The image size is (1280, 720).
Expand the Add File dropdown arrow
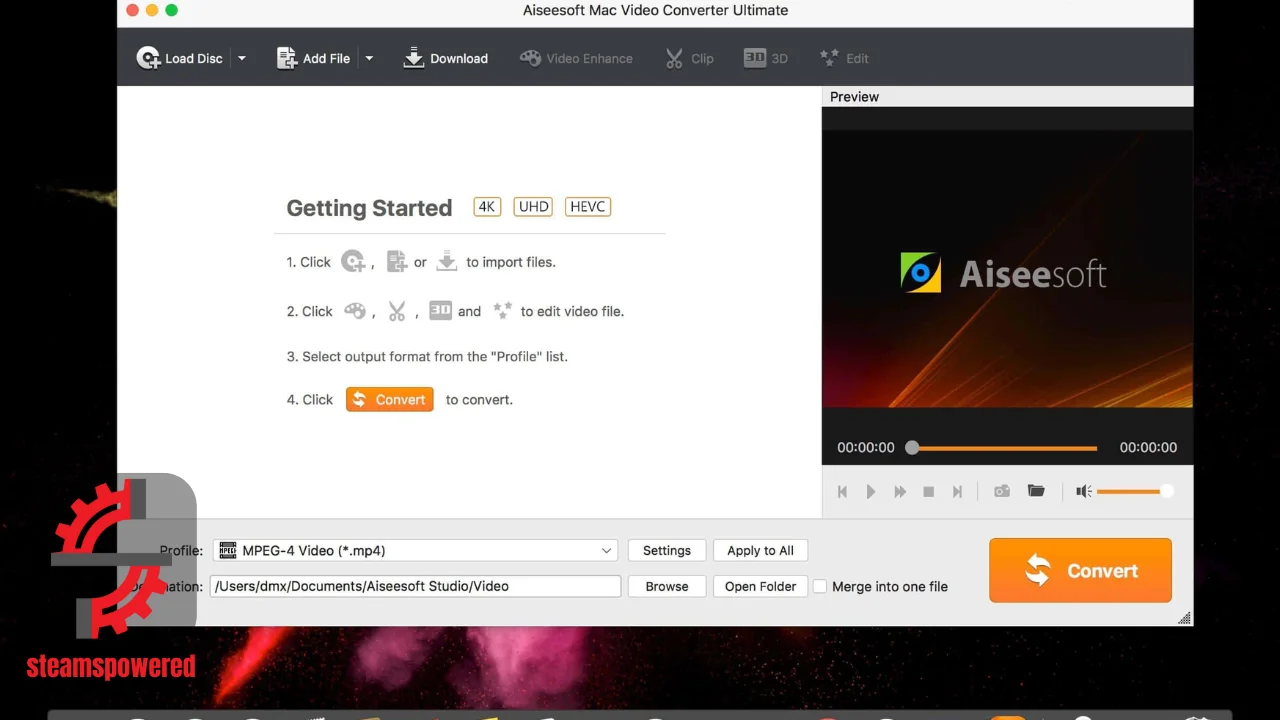[x=368, y=58]
